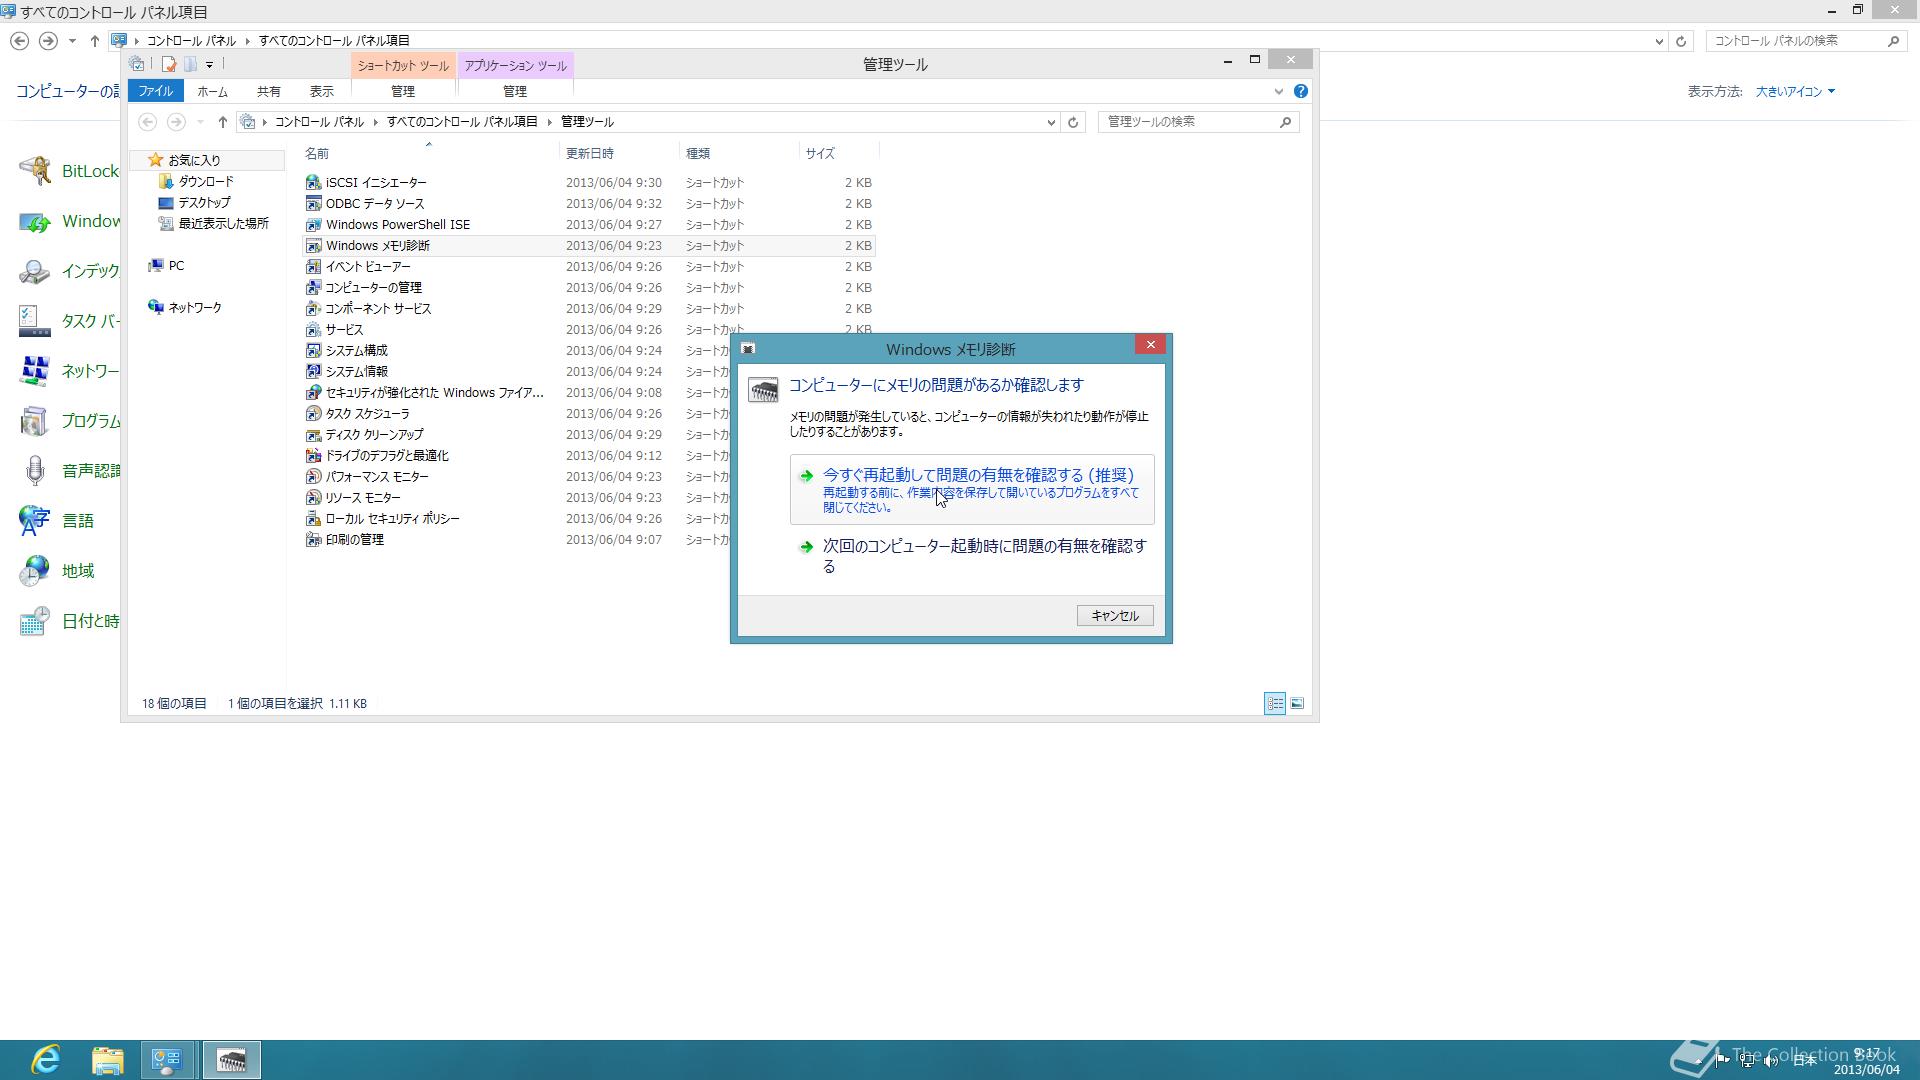This screenshot has height=1080, width=1920.
Task: Open 地域 in Control Panel
Action: 58,571
